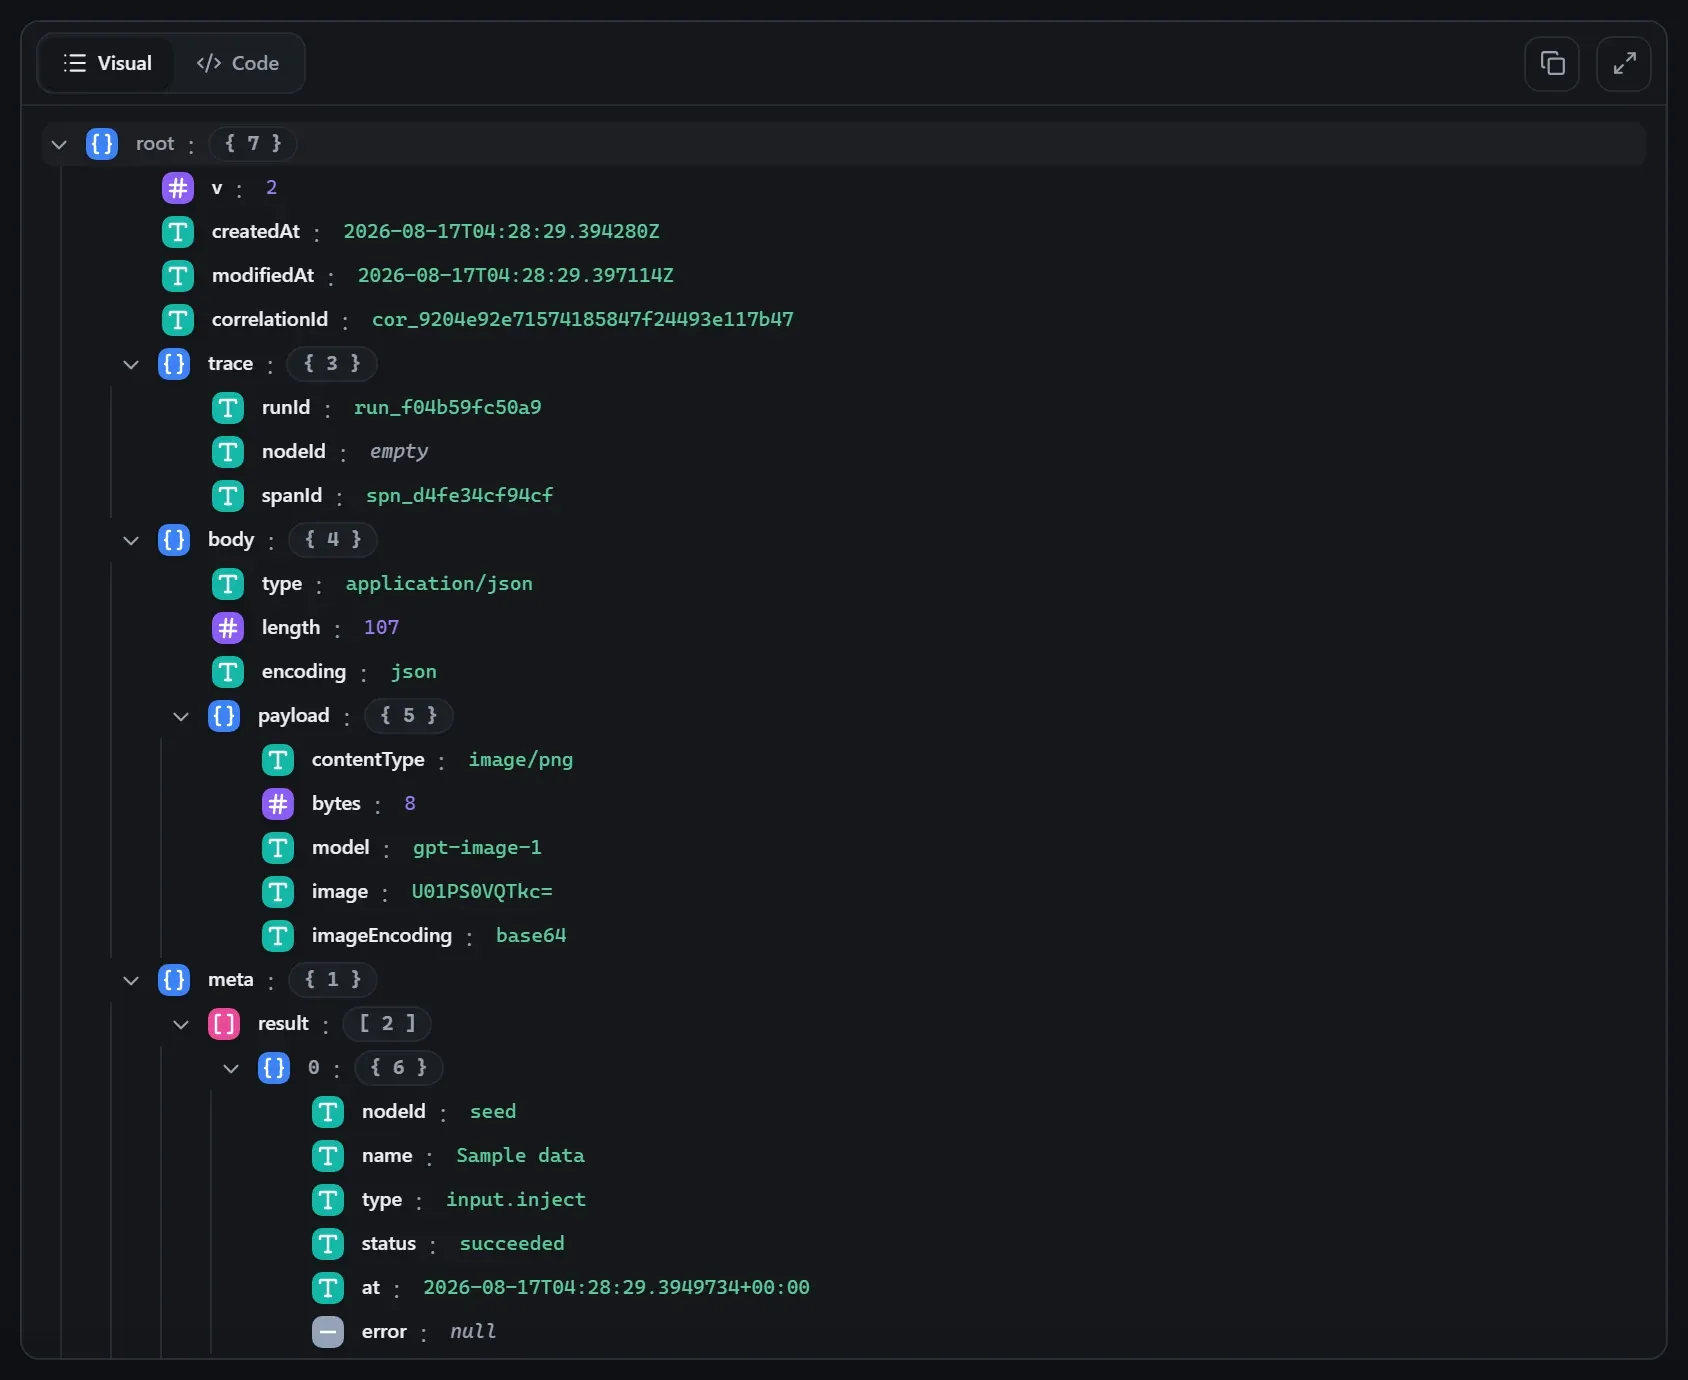Select the createdAt timestamp value
The height and width of the screenshot is (1380, 1688).
point(502,232)
